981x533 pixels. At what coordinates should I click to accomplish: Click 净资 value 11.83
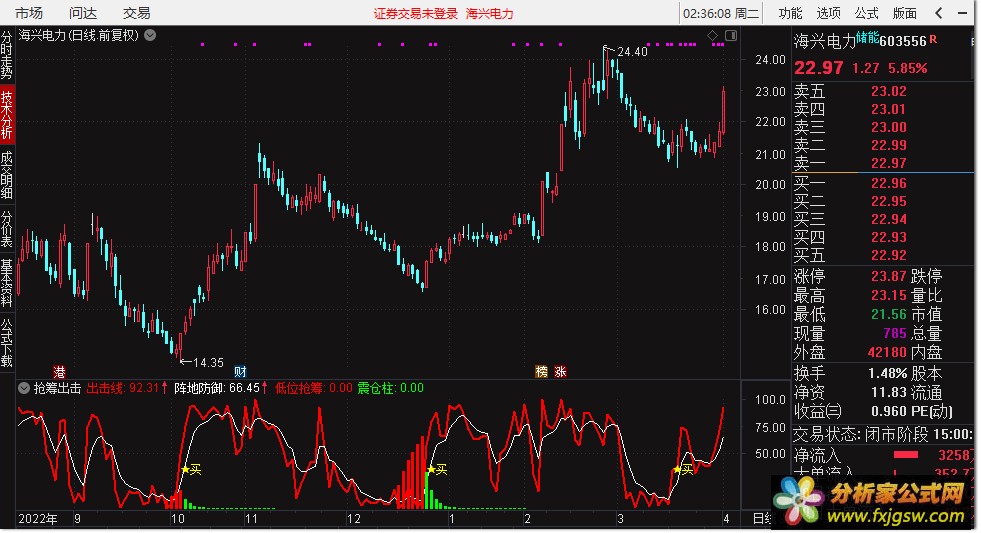coord(888,392)
